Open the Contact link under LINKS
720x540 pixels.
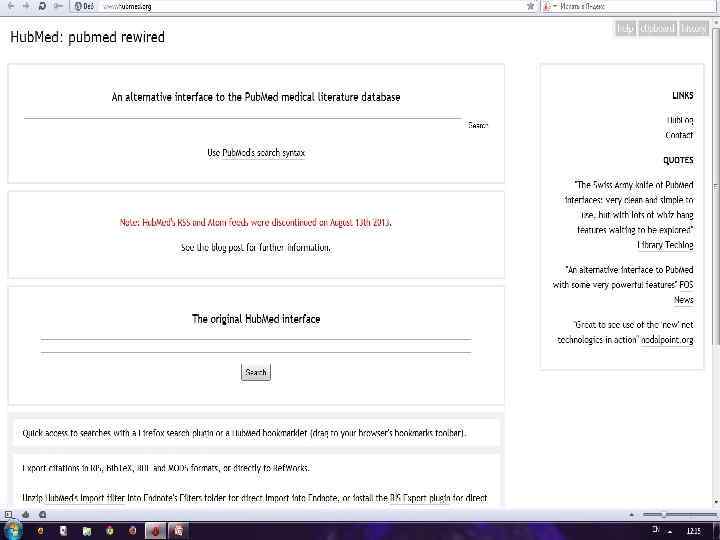pos(679,135)
